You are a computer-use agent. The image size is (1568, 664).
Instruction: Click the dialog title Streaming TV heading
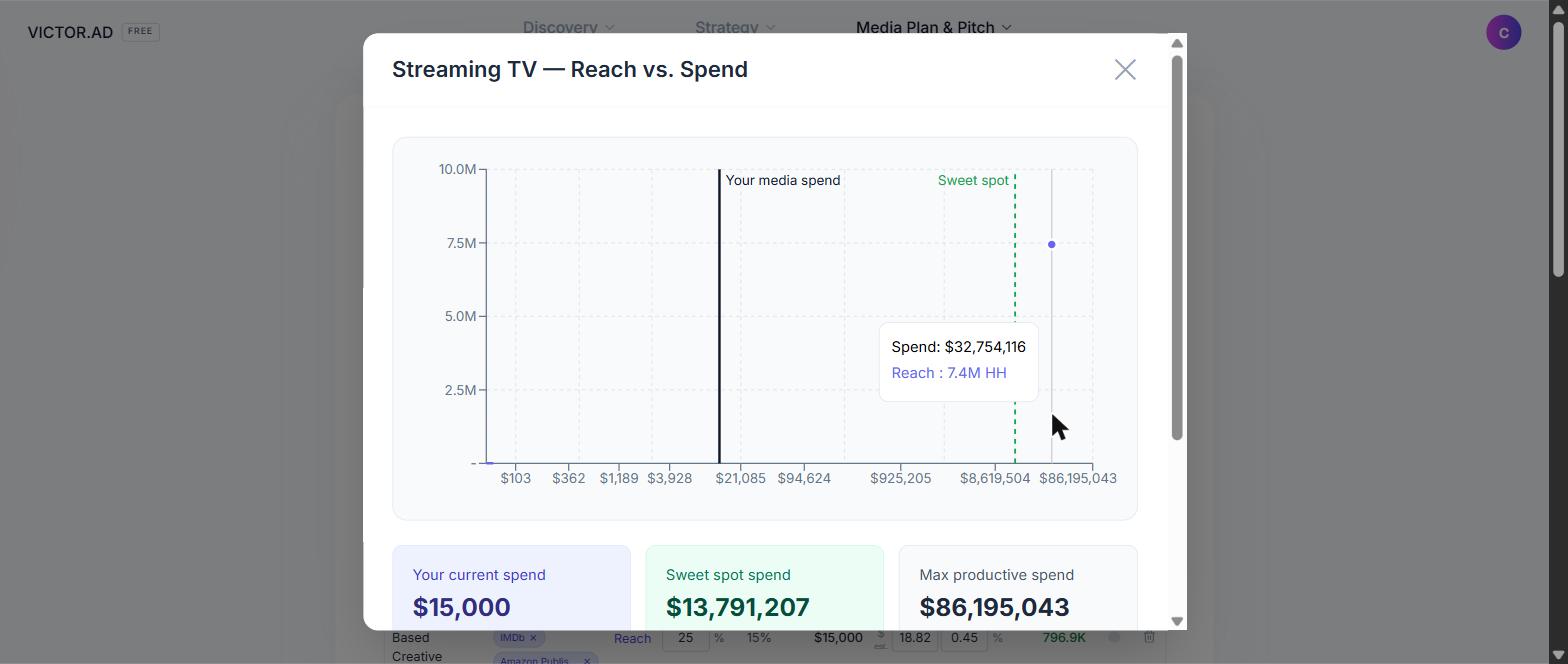[x=570, y=69]
